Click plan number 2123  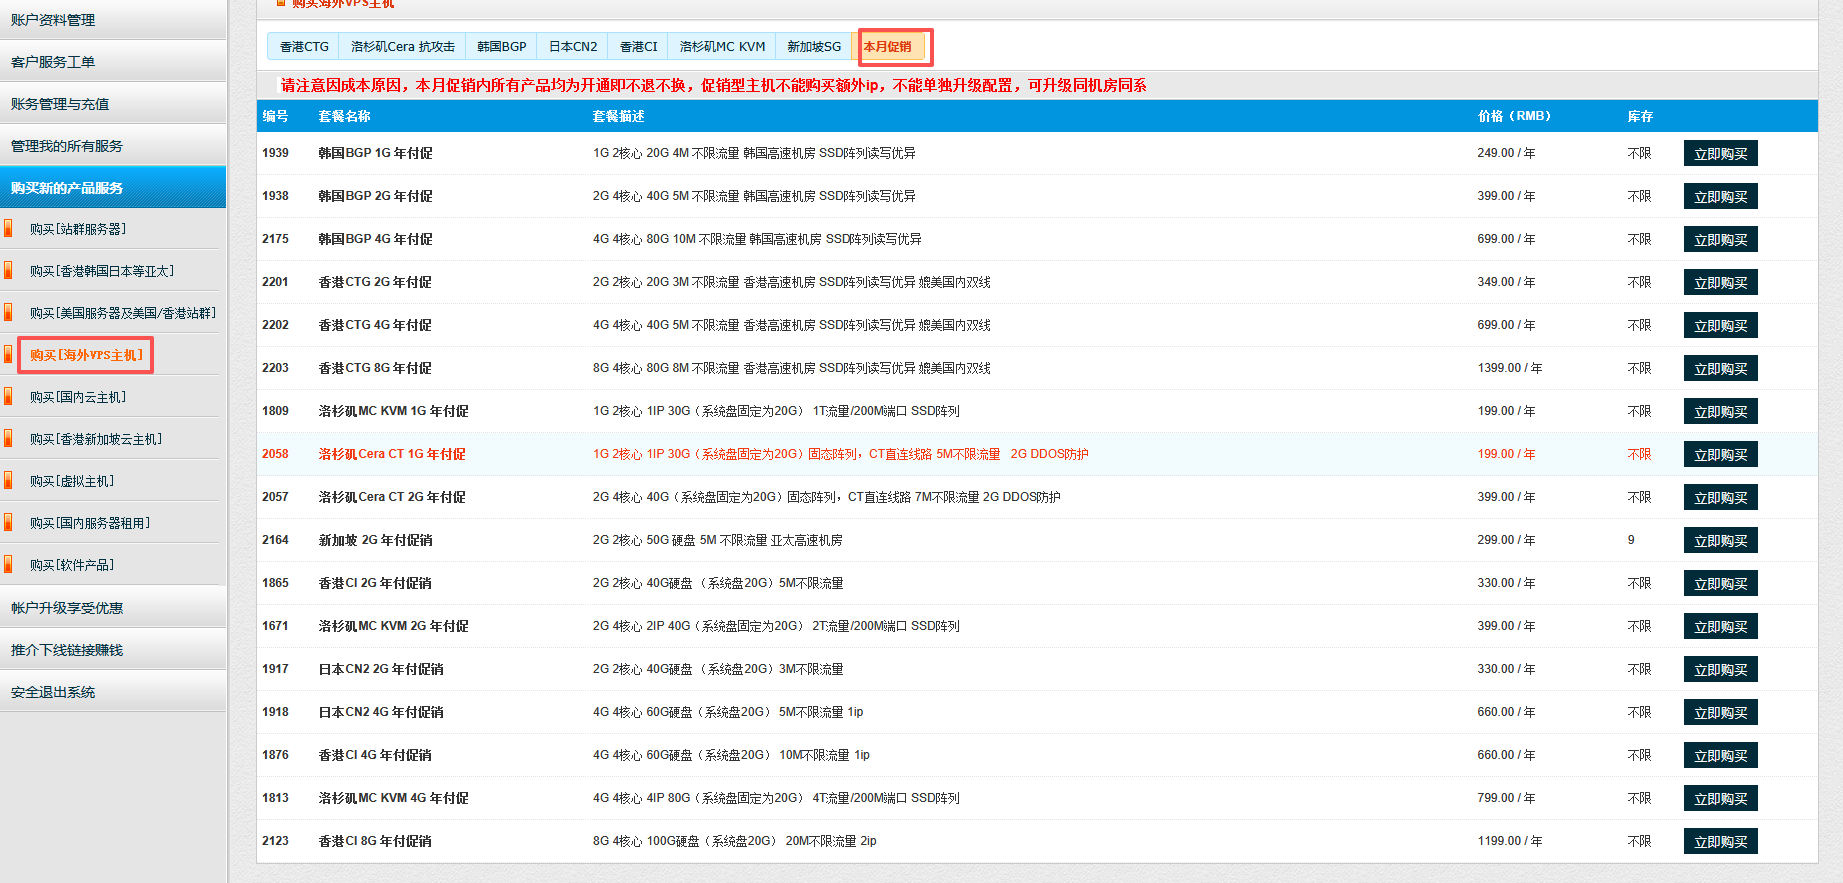[275, 841]
